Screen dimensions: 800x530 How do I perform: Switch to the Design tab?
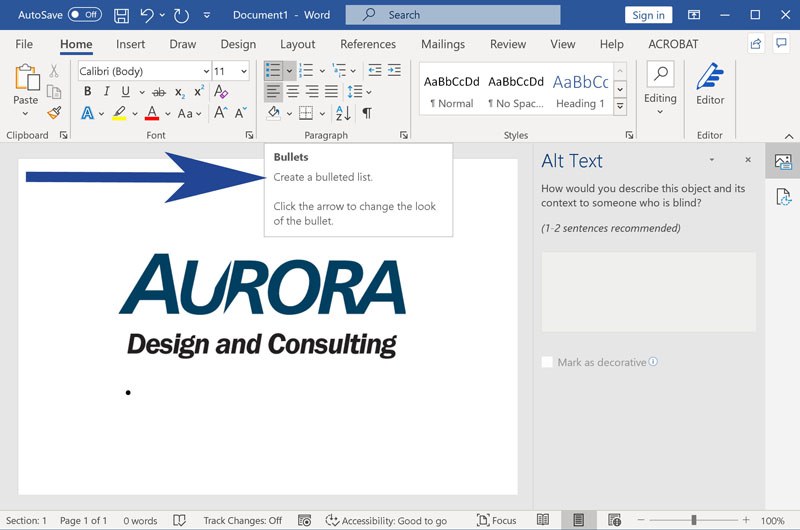coord(238,44)
